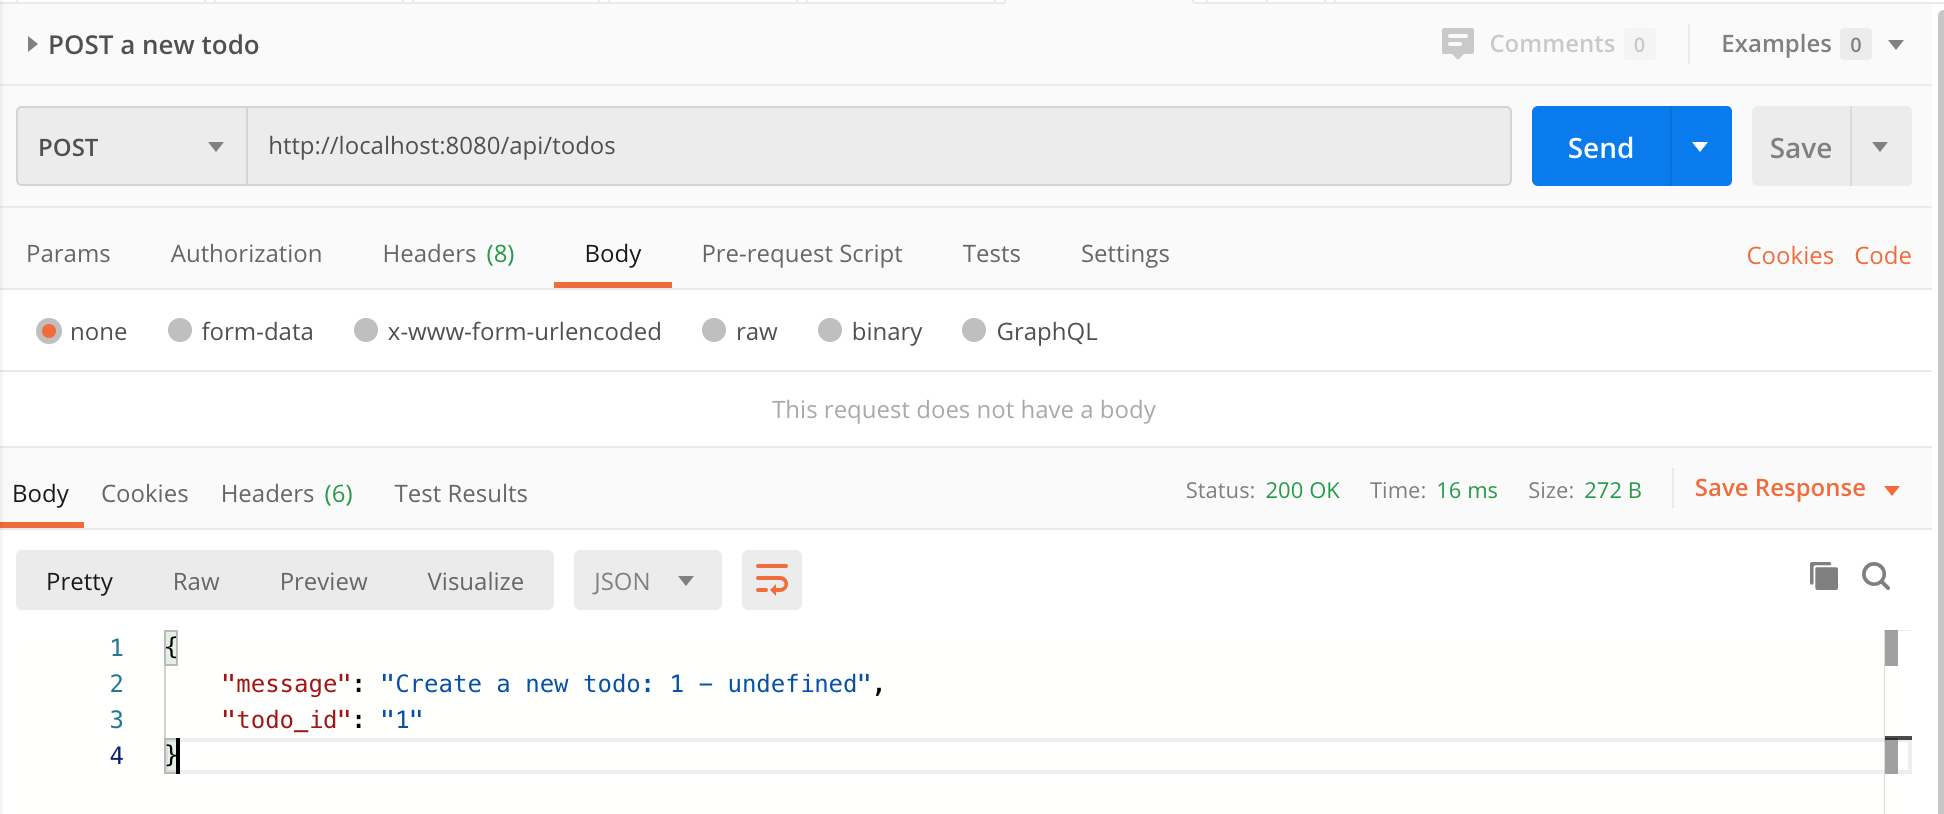
Task: Click the "Create a new todo" value
Action: (625, 684)
